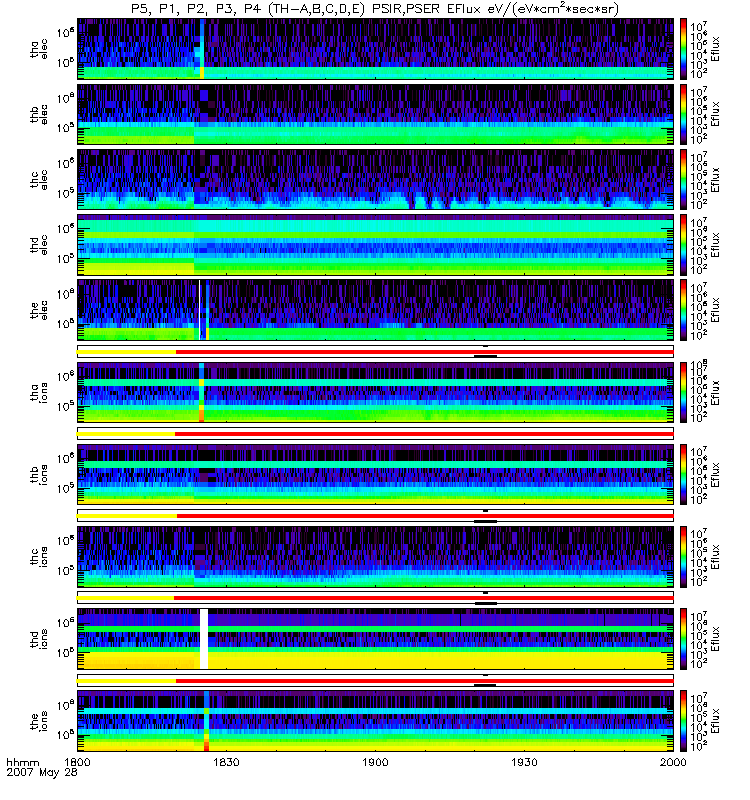Image resolution: width=750 pixels, height=800 pixels.
Task: Click the white data gap in thd ions
Action: 204,638
